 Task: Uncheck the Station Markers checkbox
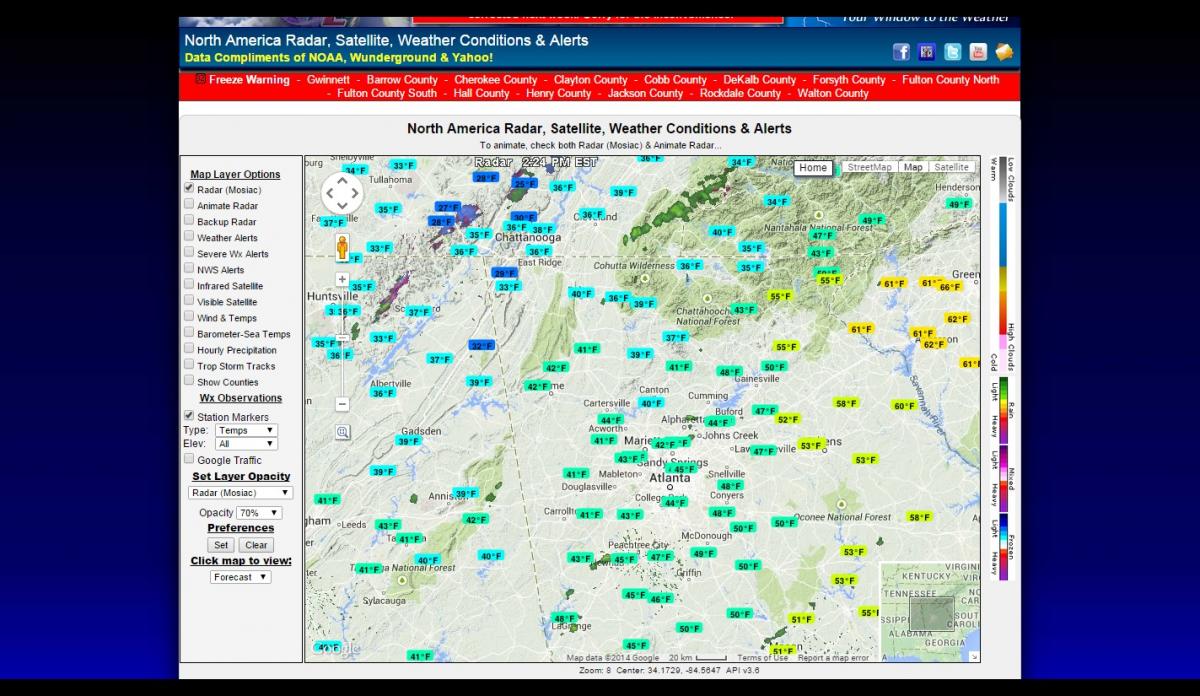pyautogui.click(x=189, y=415)
